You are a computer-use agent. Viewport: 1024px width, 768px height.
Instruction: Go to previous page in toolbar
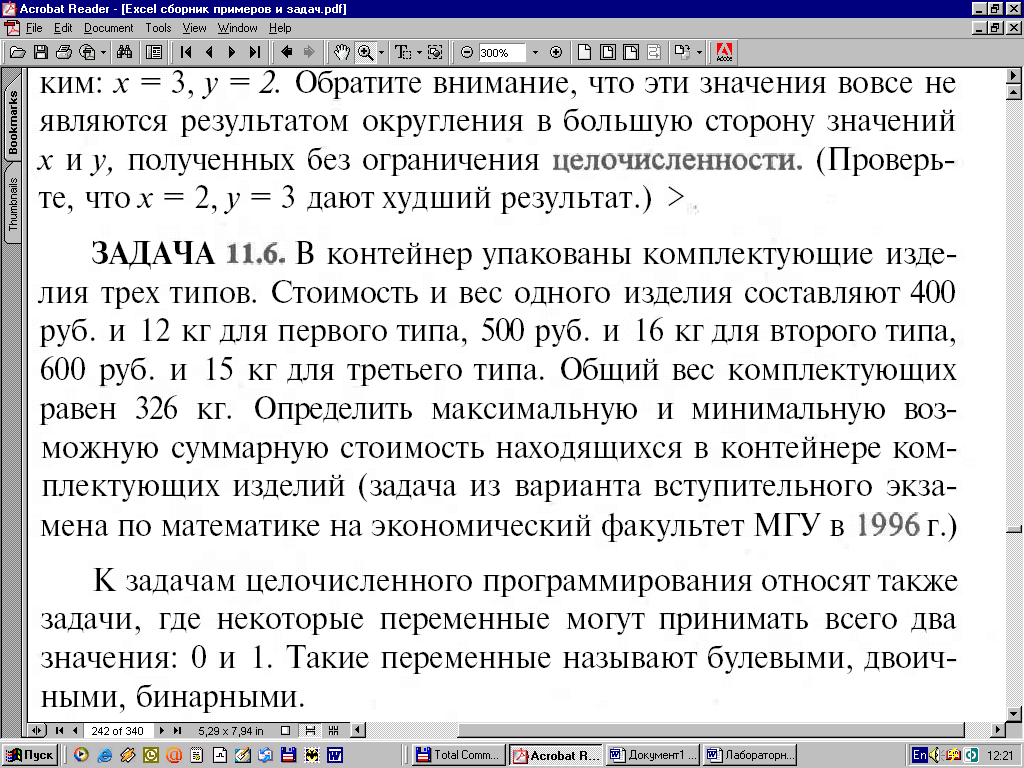[x=209, y=52]
